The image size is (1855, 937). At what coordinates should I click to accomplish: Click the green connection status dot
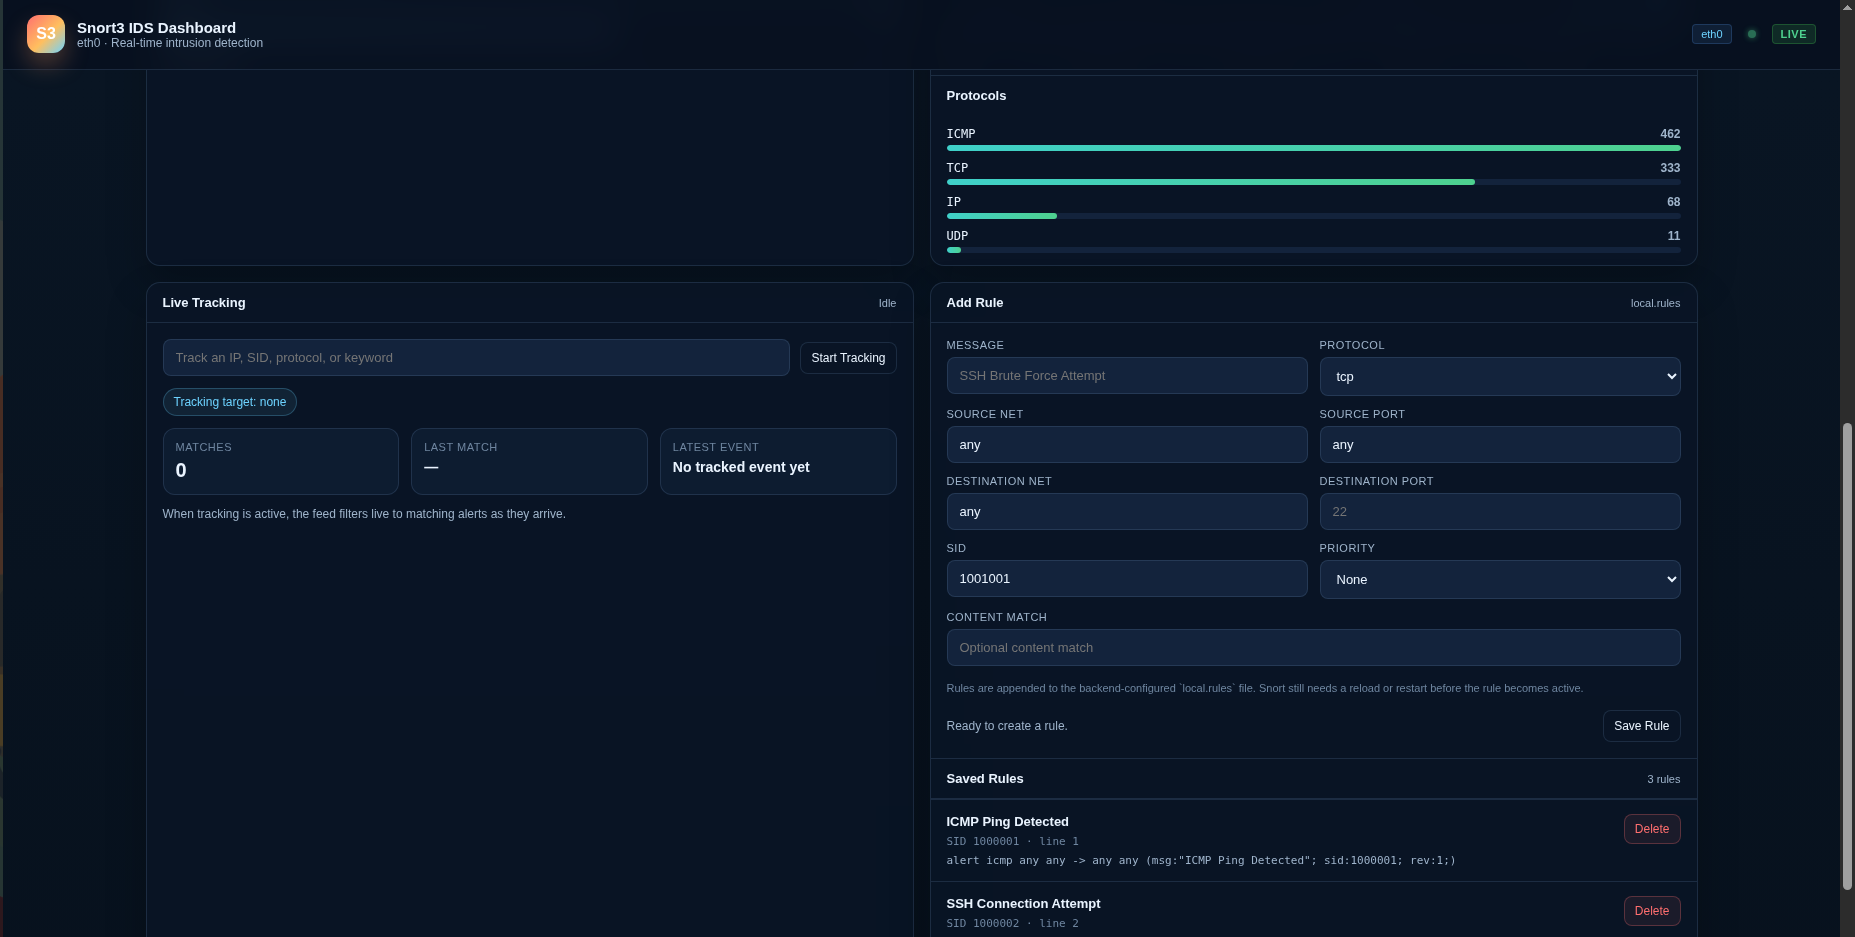coord(1752,33)
